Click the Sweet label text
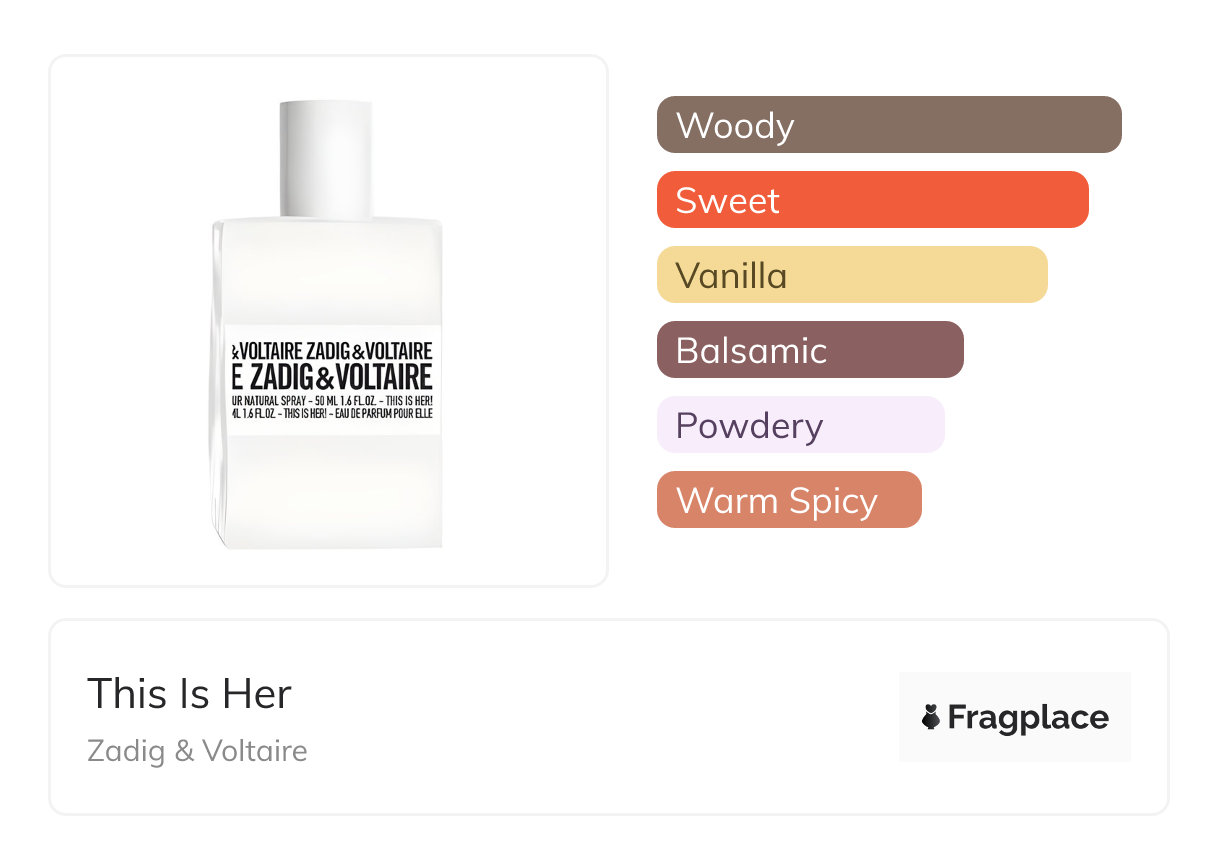The width and height of the screenshot is (1218, 864). pos(727,201)
